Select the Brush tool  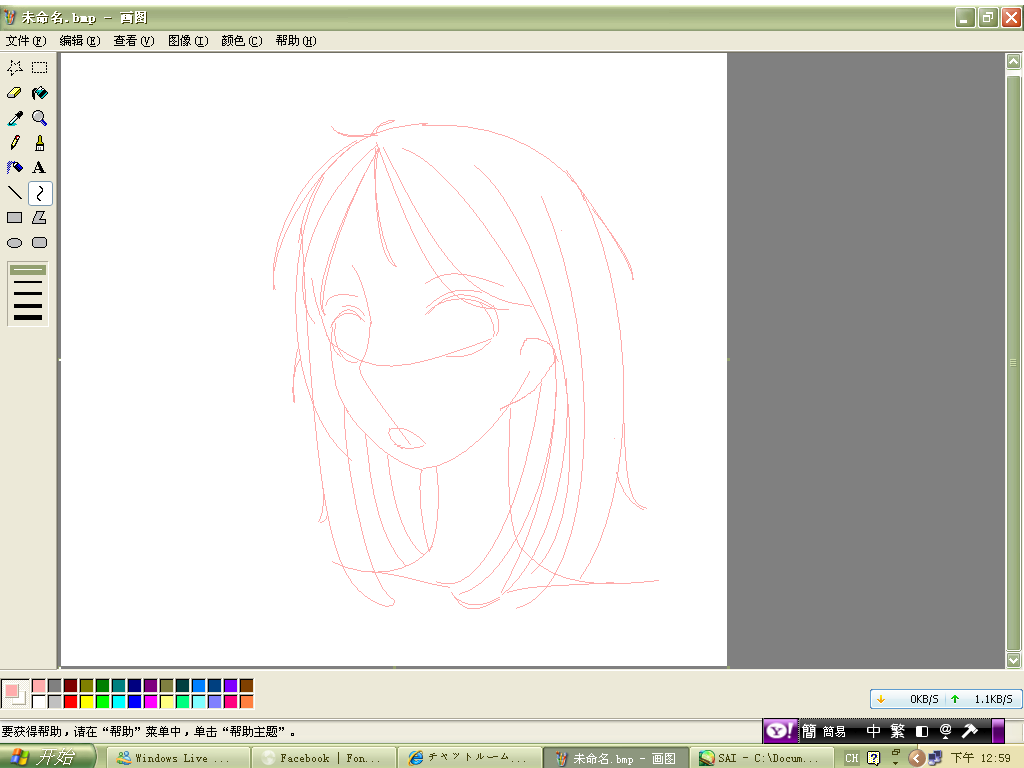click(40, 142)
